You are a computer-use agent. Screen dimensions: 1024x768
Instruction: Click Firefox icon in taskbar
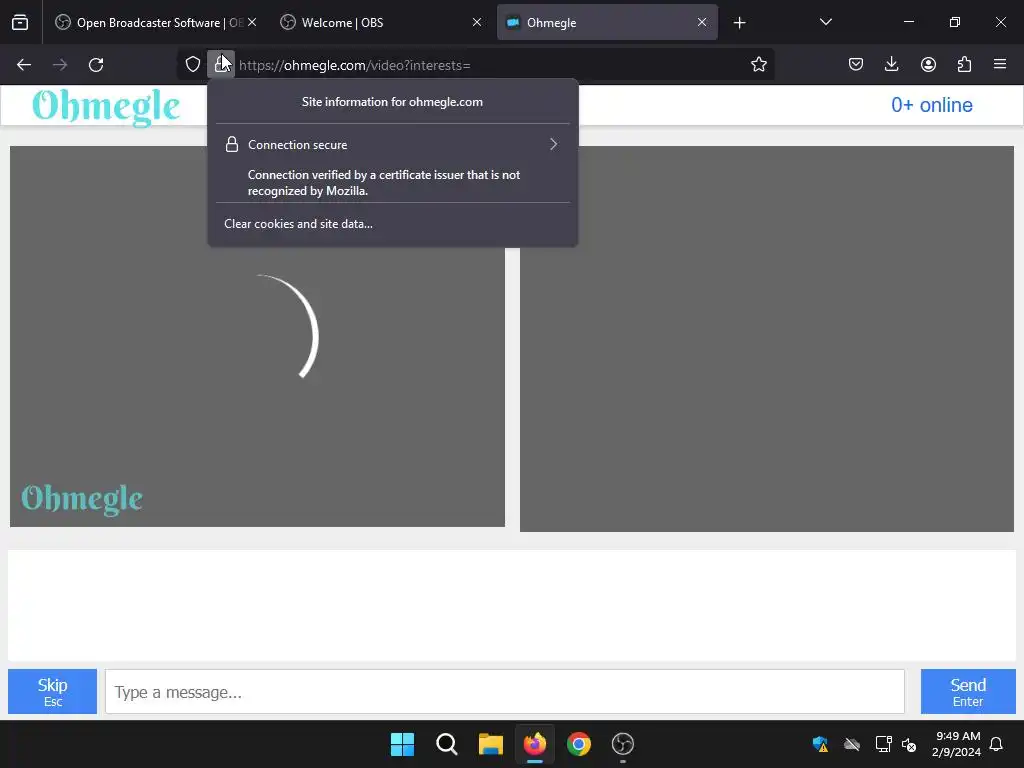535,744
